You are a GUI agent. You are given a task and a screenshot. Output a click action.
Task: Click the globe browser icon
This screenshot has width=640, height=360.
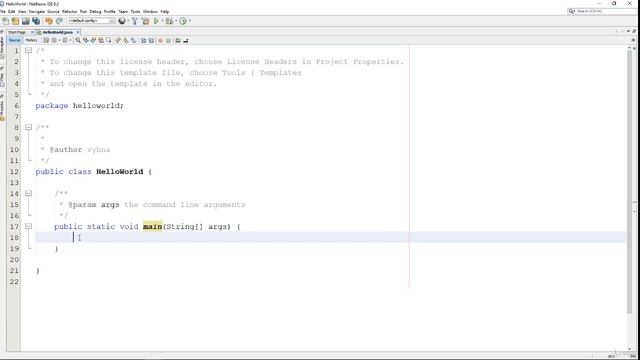(x=122, y=21)
